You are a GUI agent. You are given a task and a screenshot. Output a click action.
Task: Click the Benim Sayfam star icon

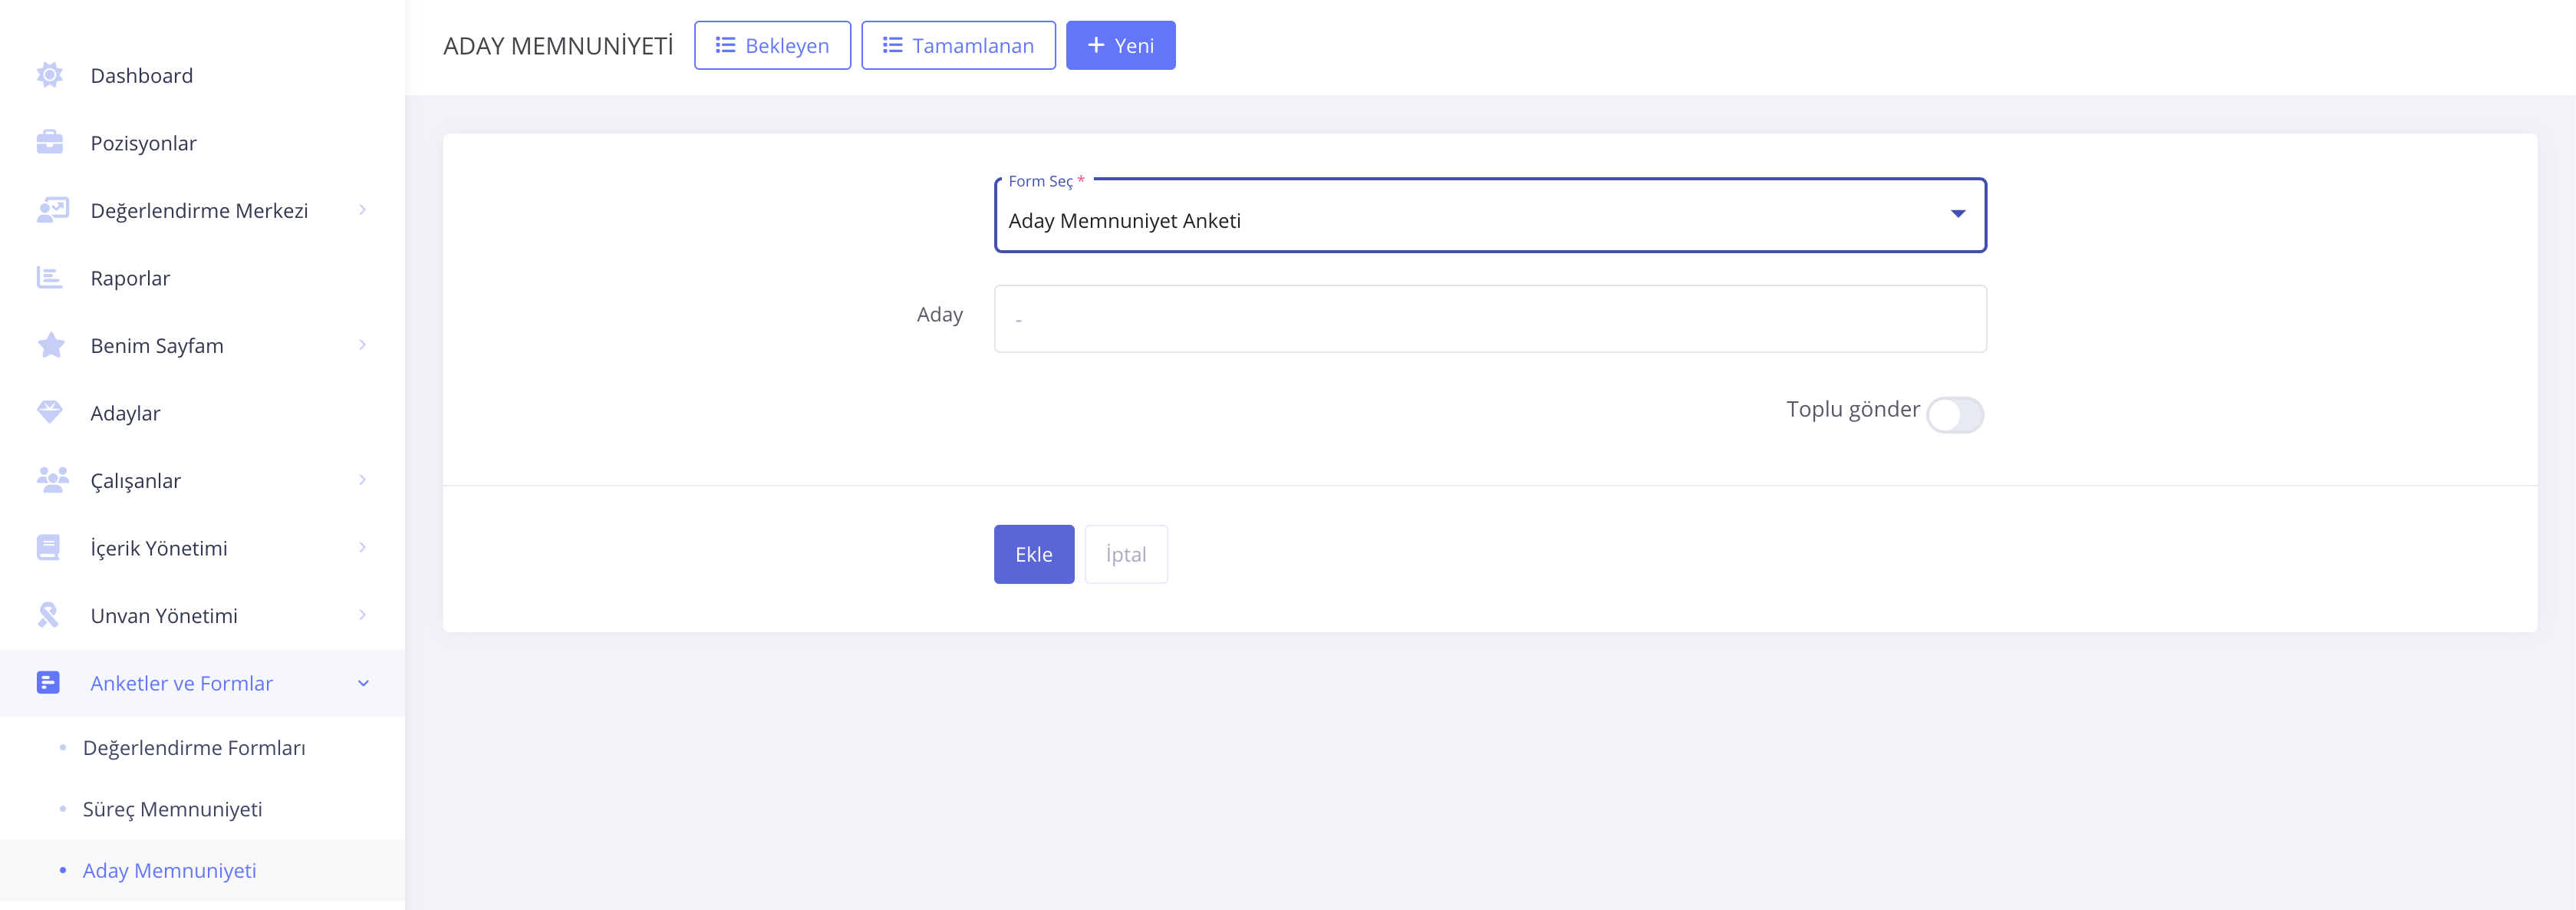coord(50,345)
